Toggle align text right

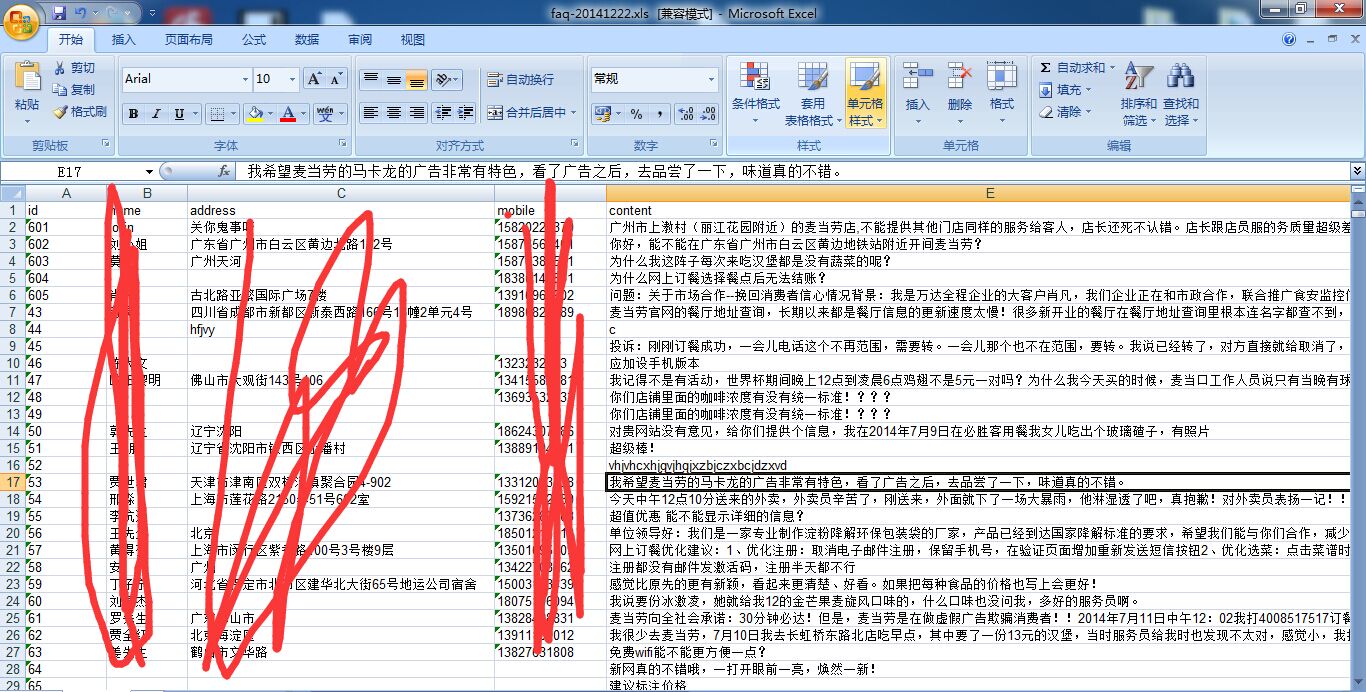(416, 113)
